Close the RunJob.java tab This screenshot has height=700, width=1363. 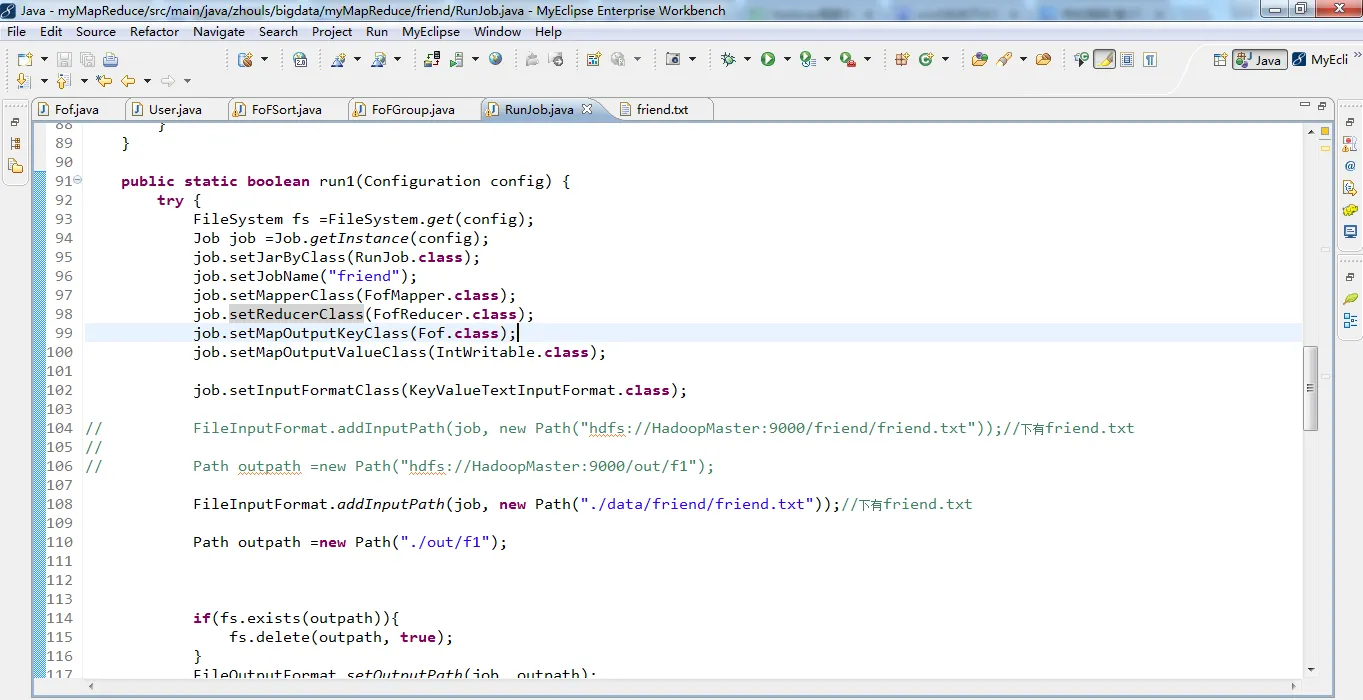click(588, 109)
